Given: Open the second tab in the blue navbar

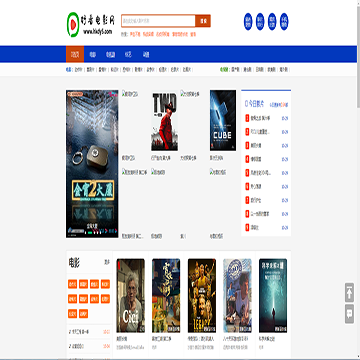Looking at the screenshot, I should 93,54.
